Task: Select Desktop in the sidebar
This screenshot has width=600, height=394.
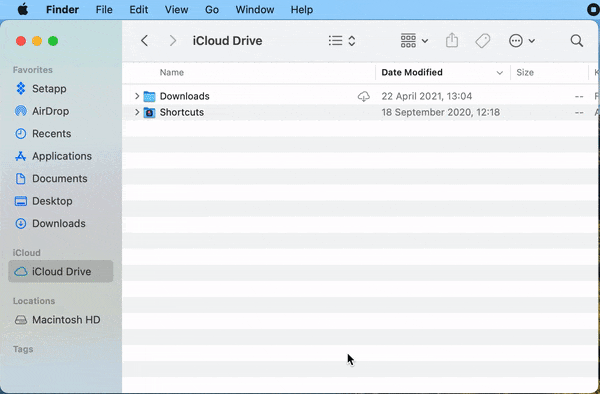Action: tap(60, 201)
